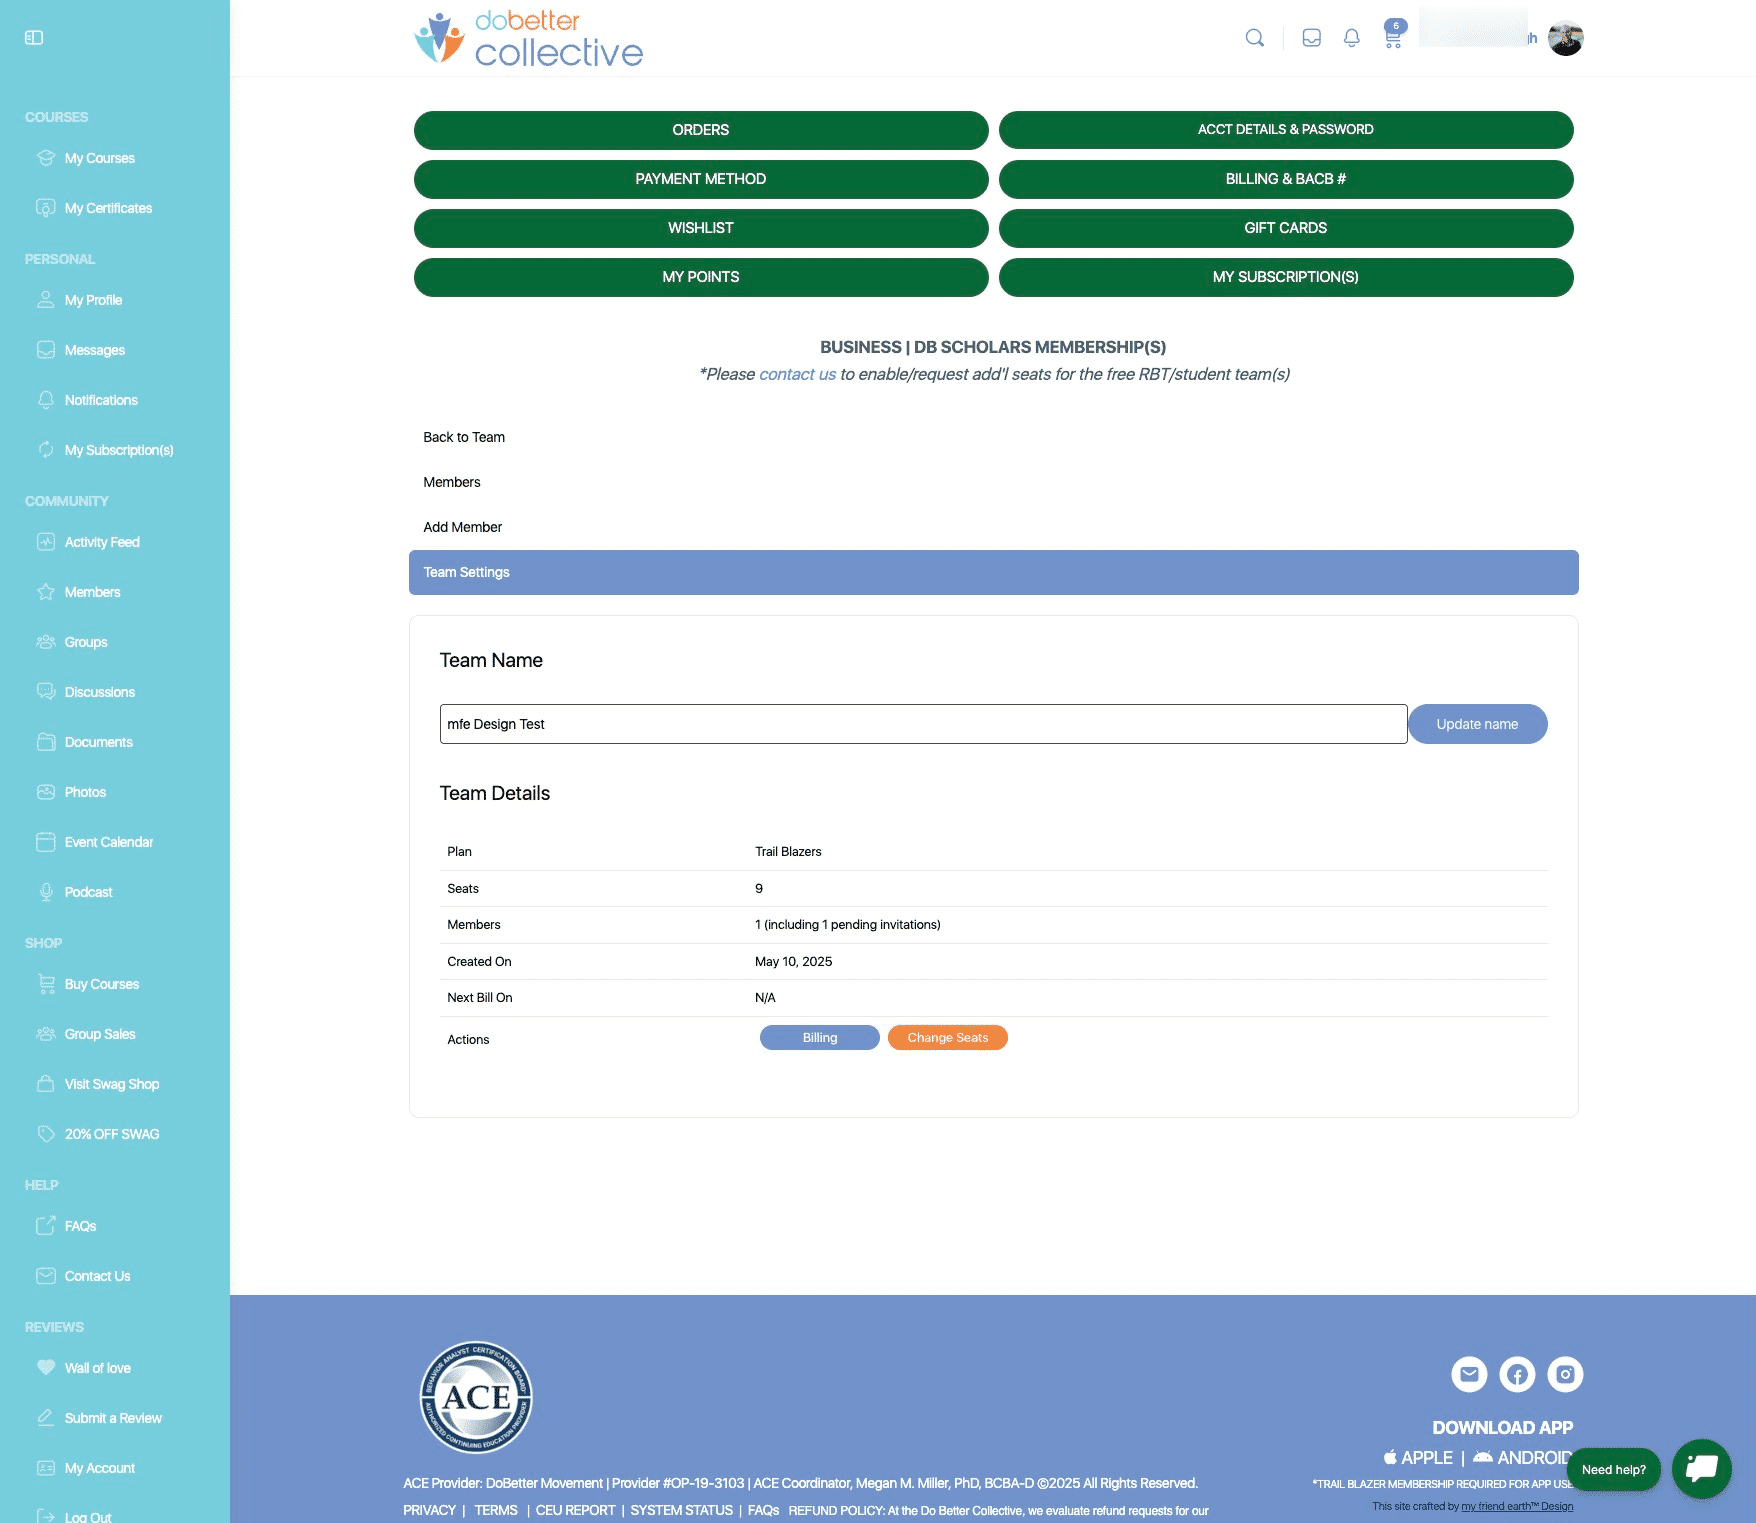Focus the Team Name text field

coord(922,724)
